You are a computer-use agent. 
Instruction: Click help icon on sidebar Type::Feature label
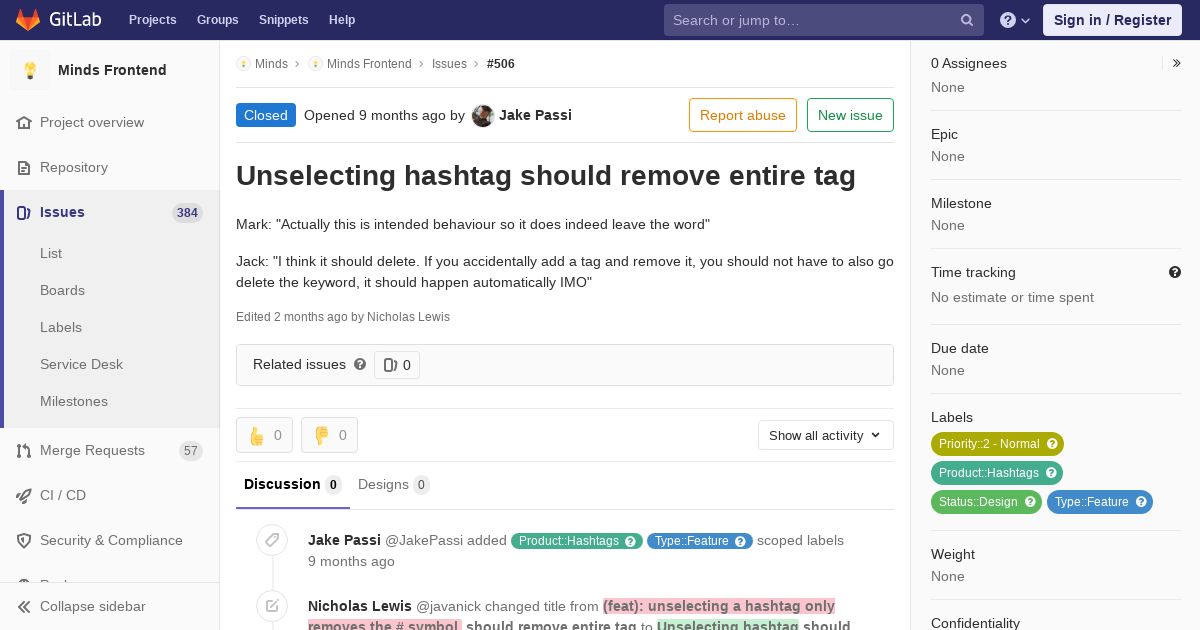(1141, 502)
